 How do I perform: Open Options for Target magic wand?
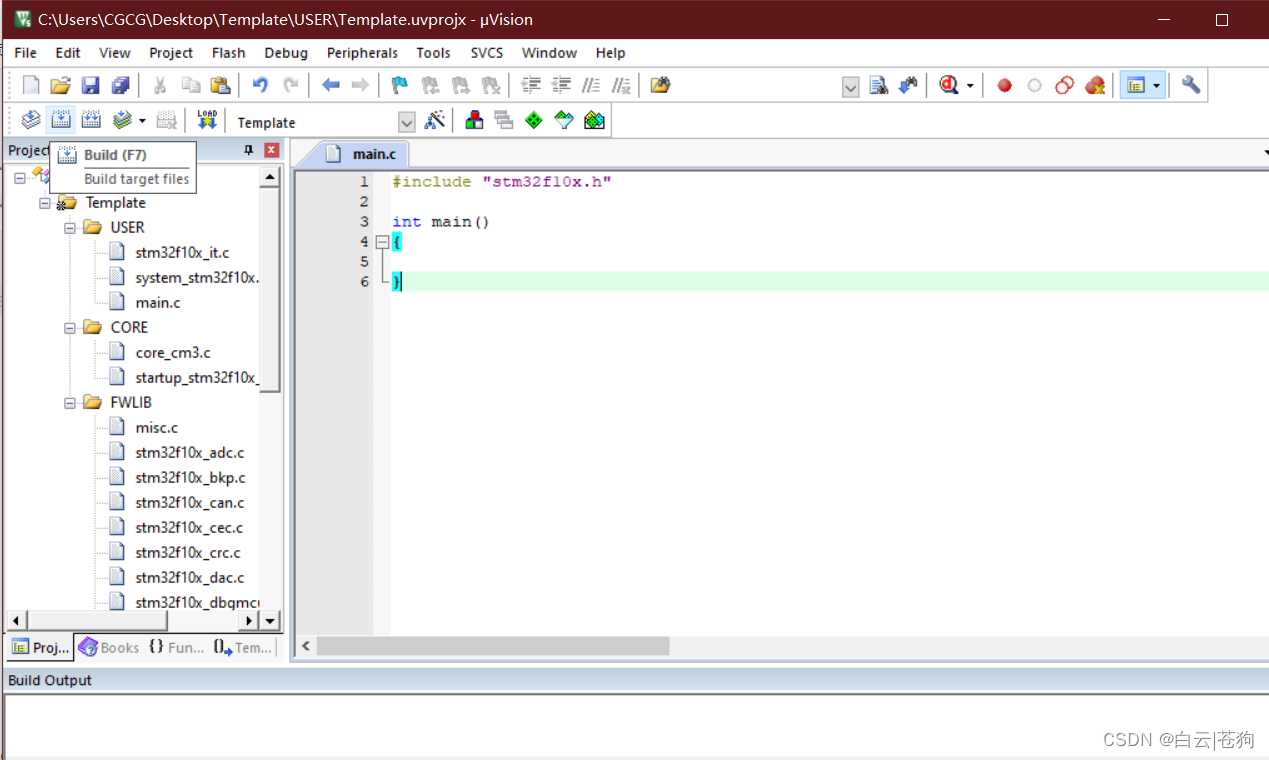[435, 120]
